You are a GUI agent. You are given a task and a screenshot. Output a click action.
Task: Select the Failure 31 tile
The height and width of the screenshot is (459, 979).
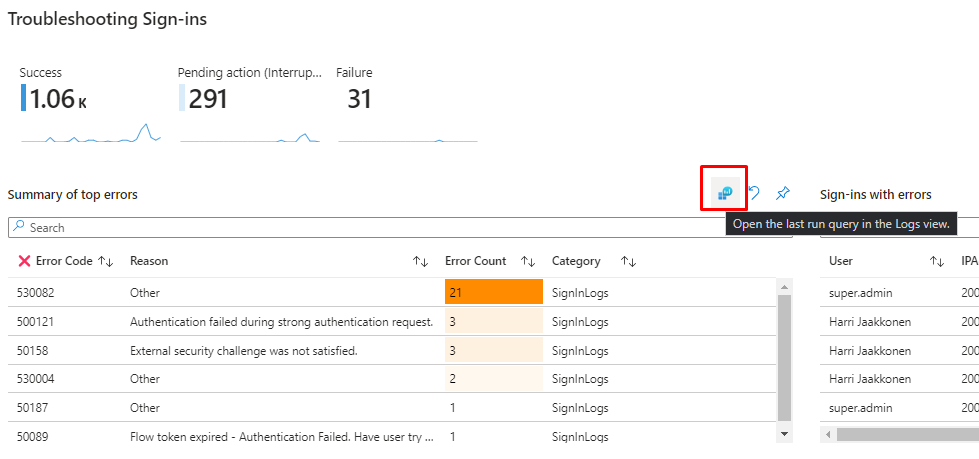[x=405, y=105]
